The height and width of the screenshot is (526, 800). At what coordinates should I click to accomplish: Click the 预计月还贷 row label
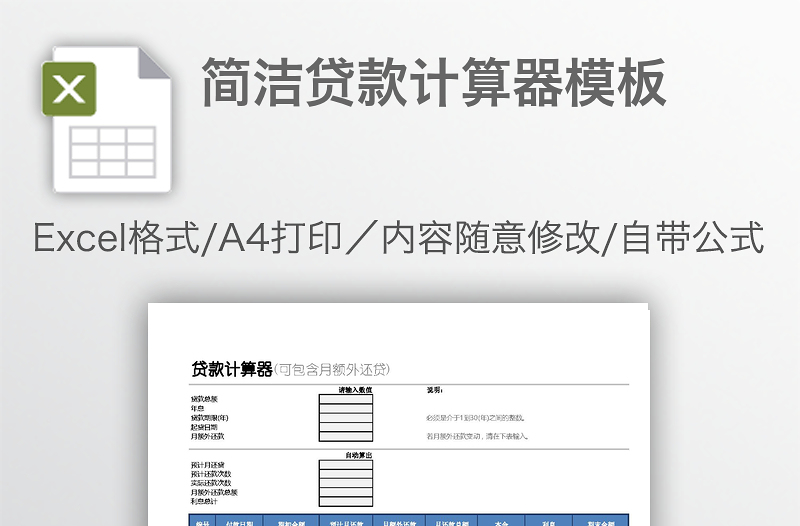208,465
